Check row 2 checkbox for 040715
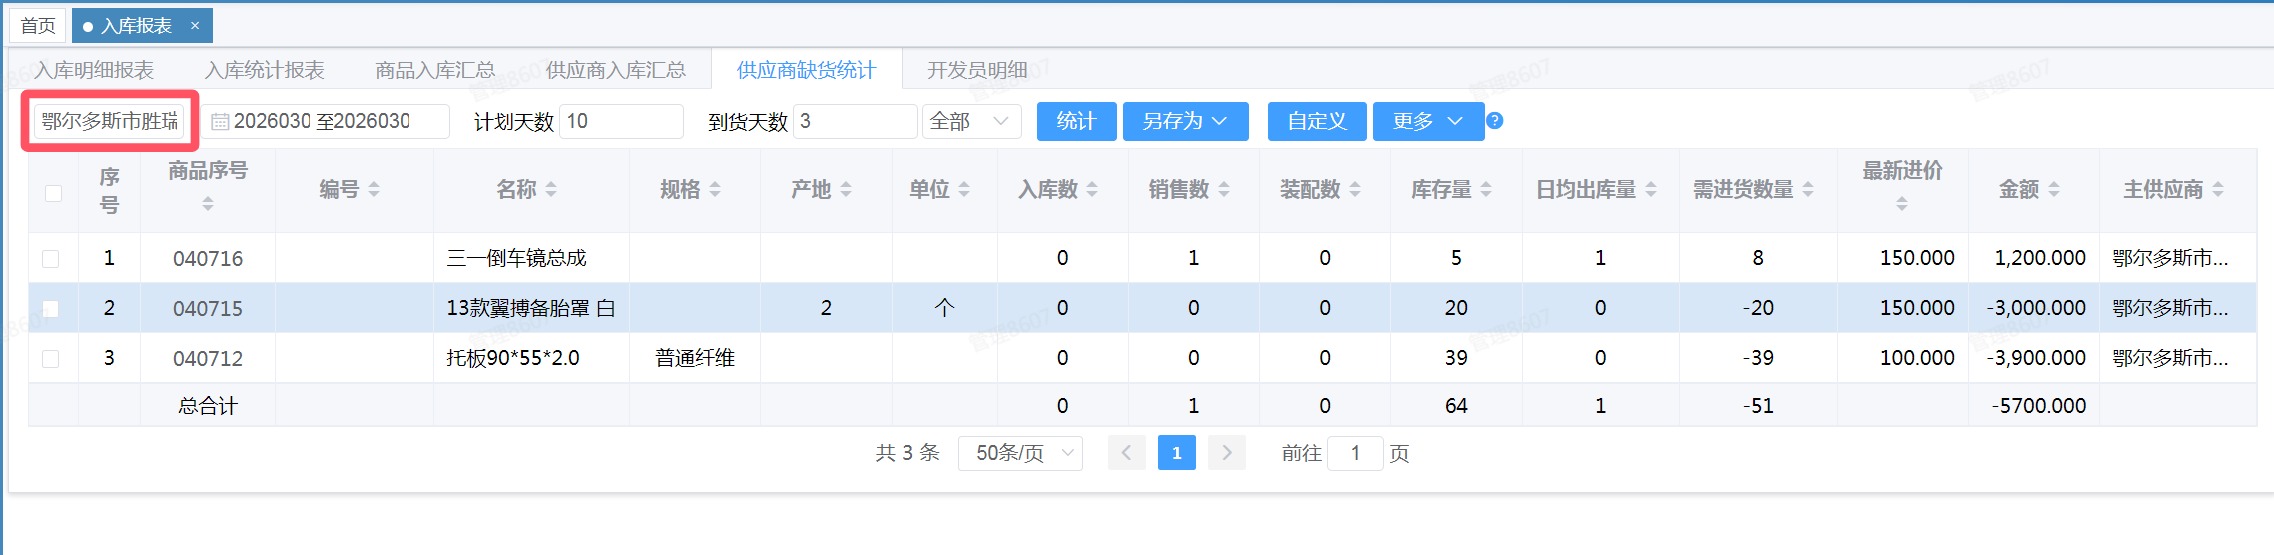 [x=51, y=309]
